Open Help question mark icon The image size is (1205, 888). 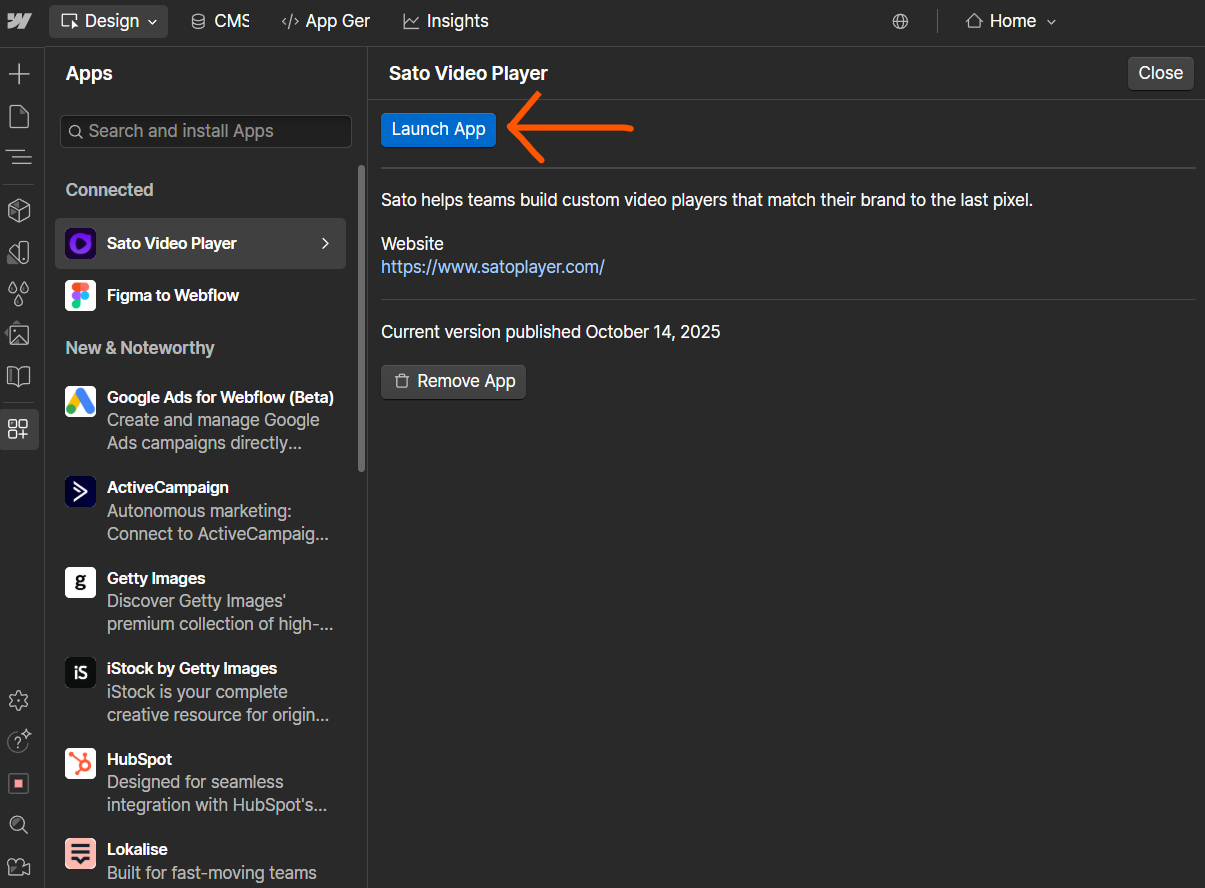pyautogui.click(x=19, y=741)
